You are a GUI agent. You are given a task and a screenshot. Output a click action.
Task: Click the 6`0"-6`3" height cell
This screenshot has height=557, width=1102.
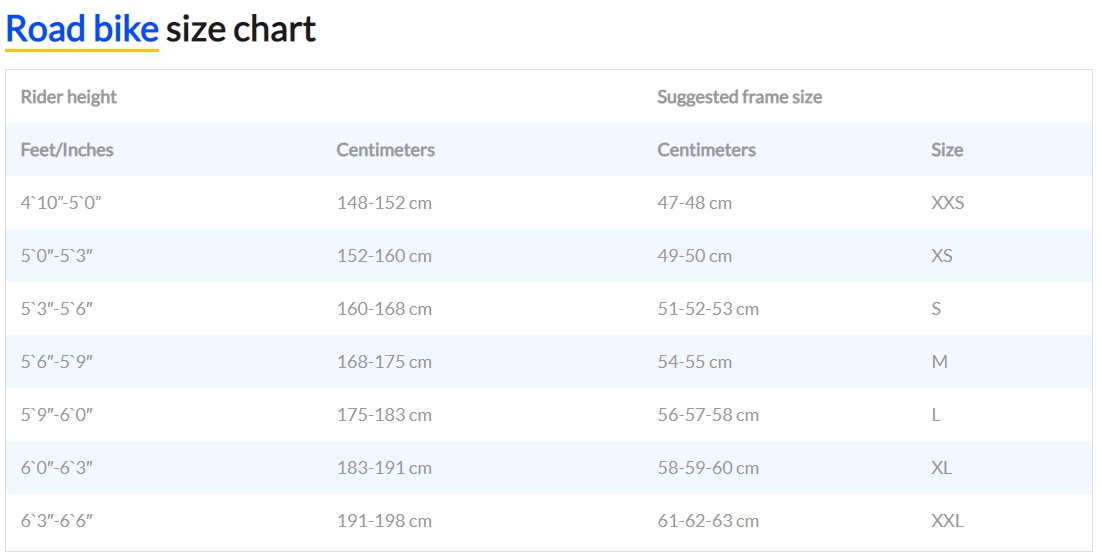point(57,468)
